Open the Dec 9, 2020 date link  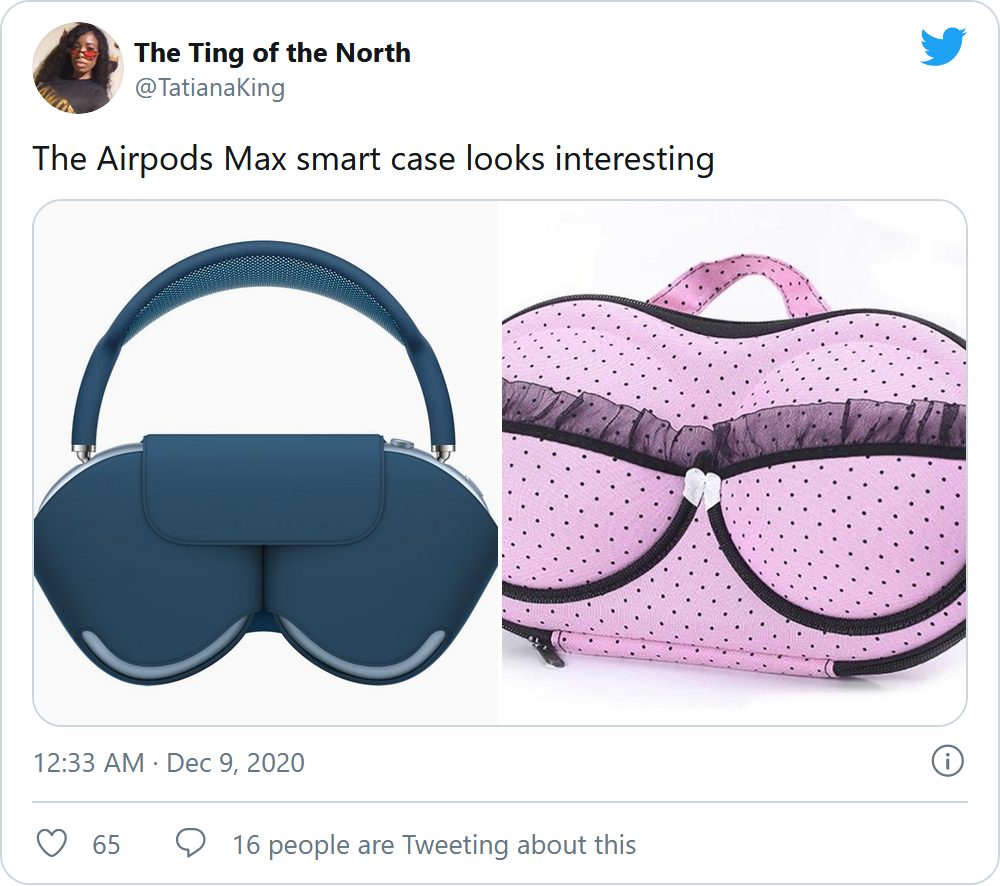pos(235,763)
